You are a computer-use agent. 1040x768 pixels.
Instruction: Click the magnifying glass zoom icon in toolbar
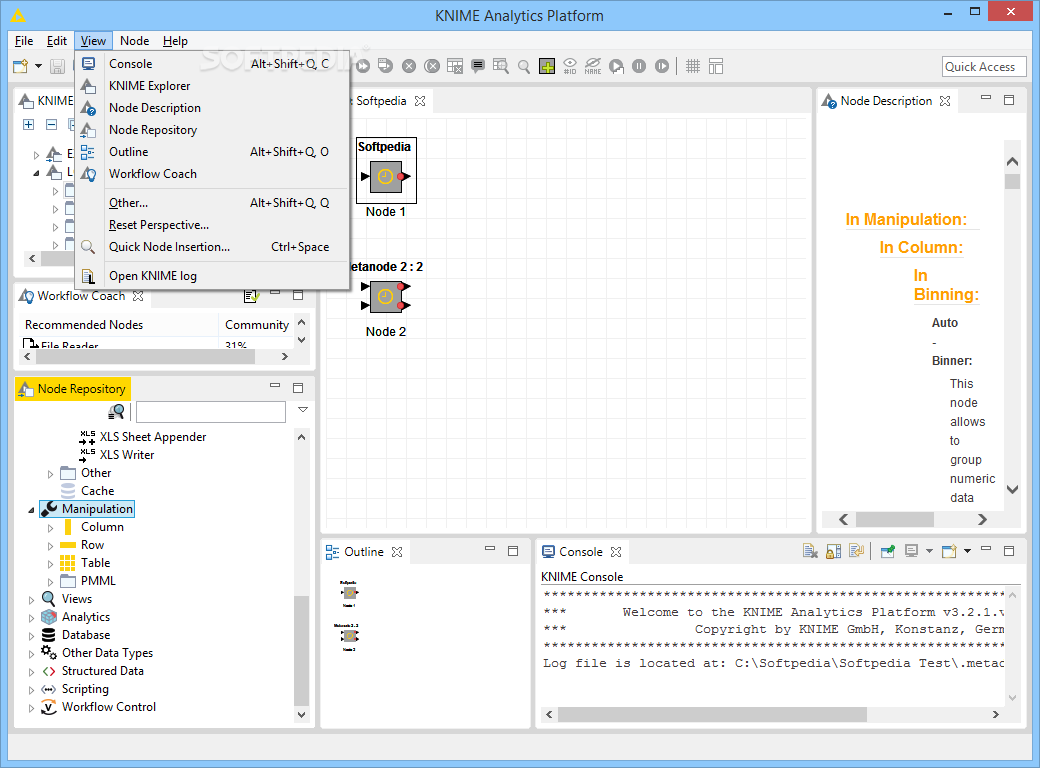(524, 66)
